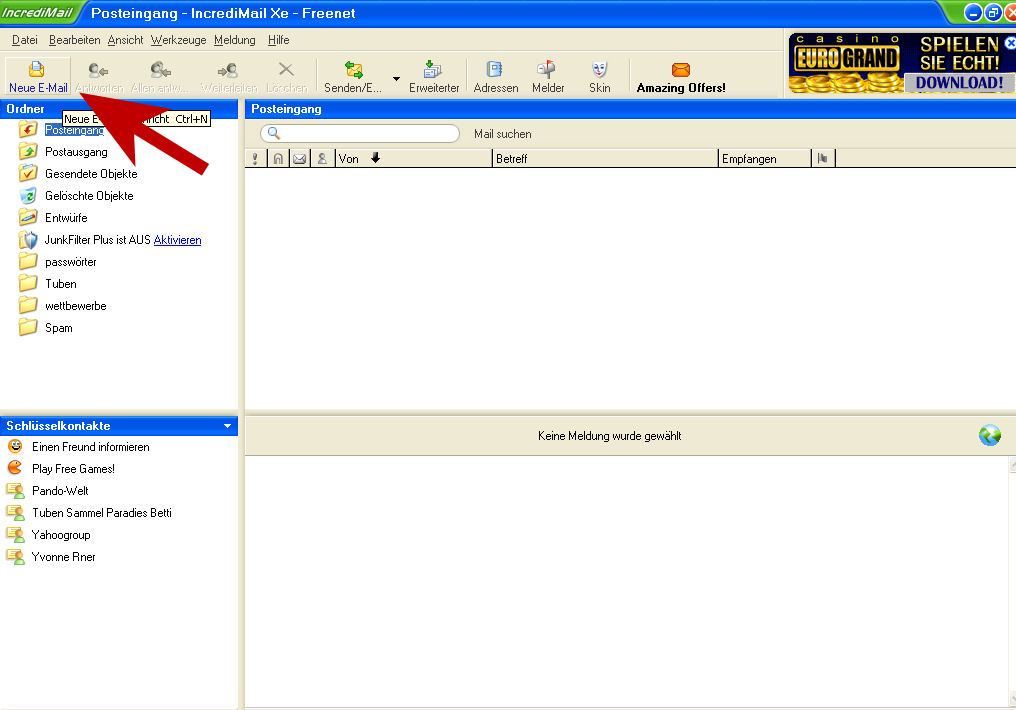Click Einen Freund informieren entry

[x=90, y=447]
